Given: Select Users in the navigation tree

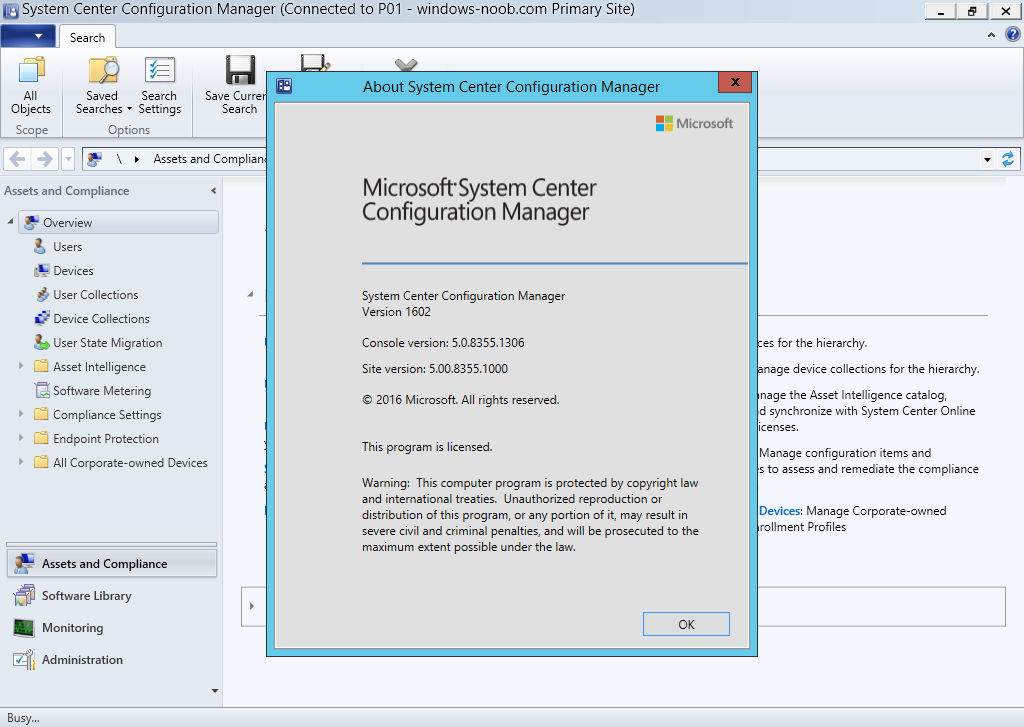Looking at the screenshot, I should [67, 247].
